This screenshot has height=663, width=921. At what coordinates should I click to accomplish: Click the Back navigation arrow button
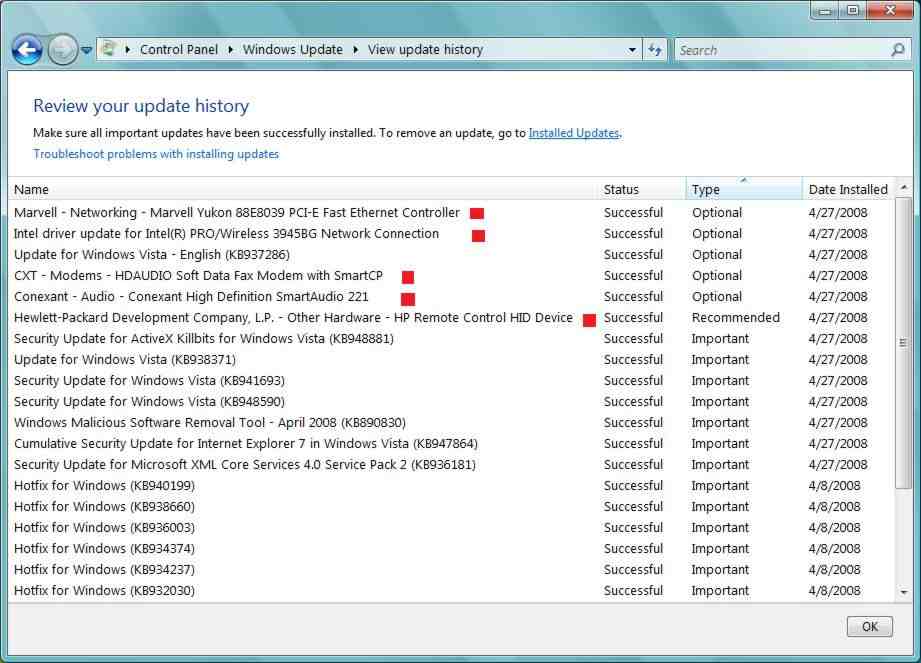pyautogui.click(x=27, y=50)
